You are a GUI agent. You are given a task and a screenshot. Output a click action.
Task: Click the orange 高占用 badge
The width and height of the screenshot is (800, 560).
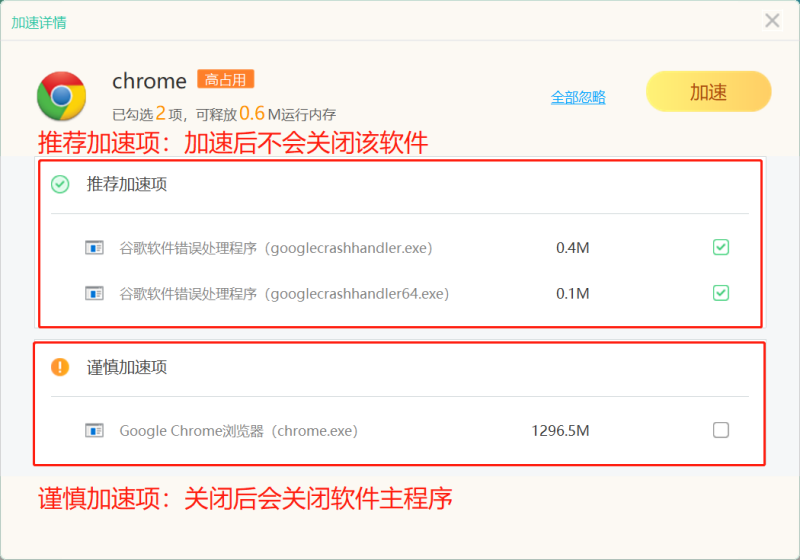coord(226,79)
